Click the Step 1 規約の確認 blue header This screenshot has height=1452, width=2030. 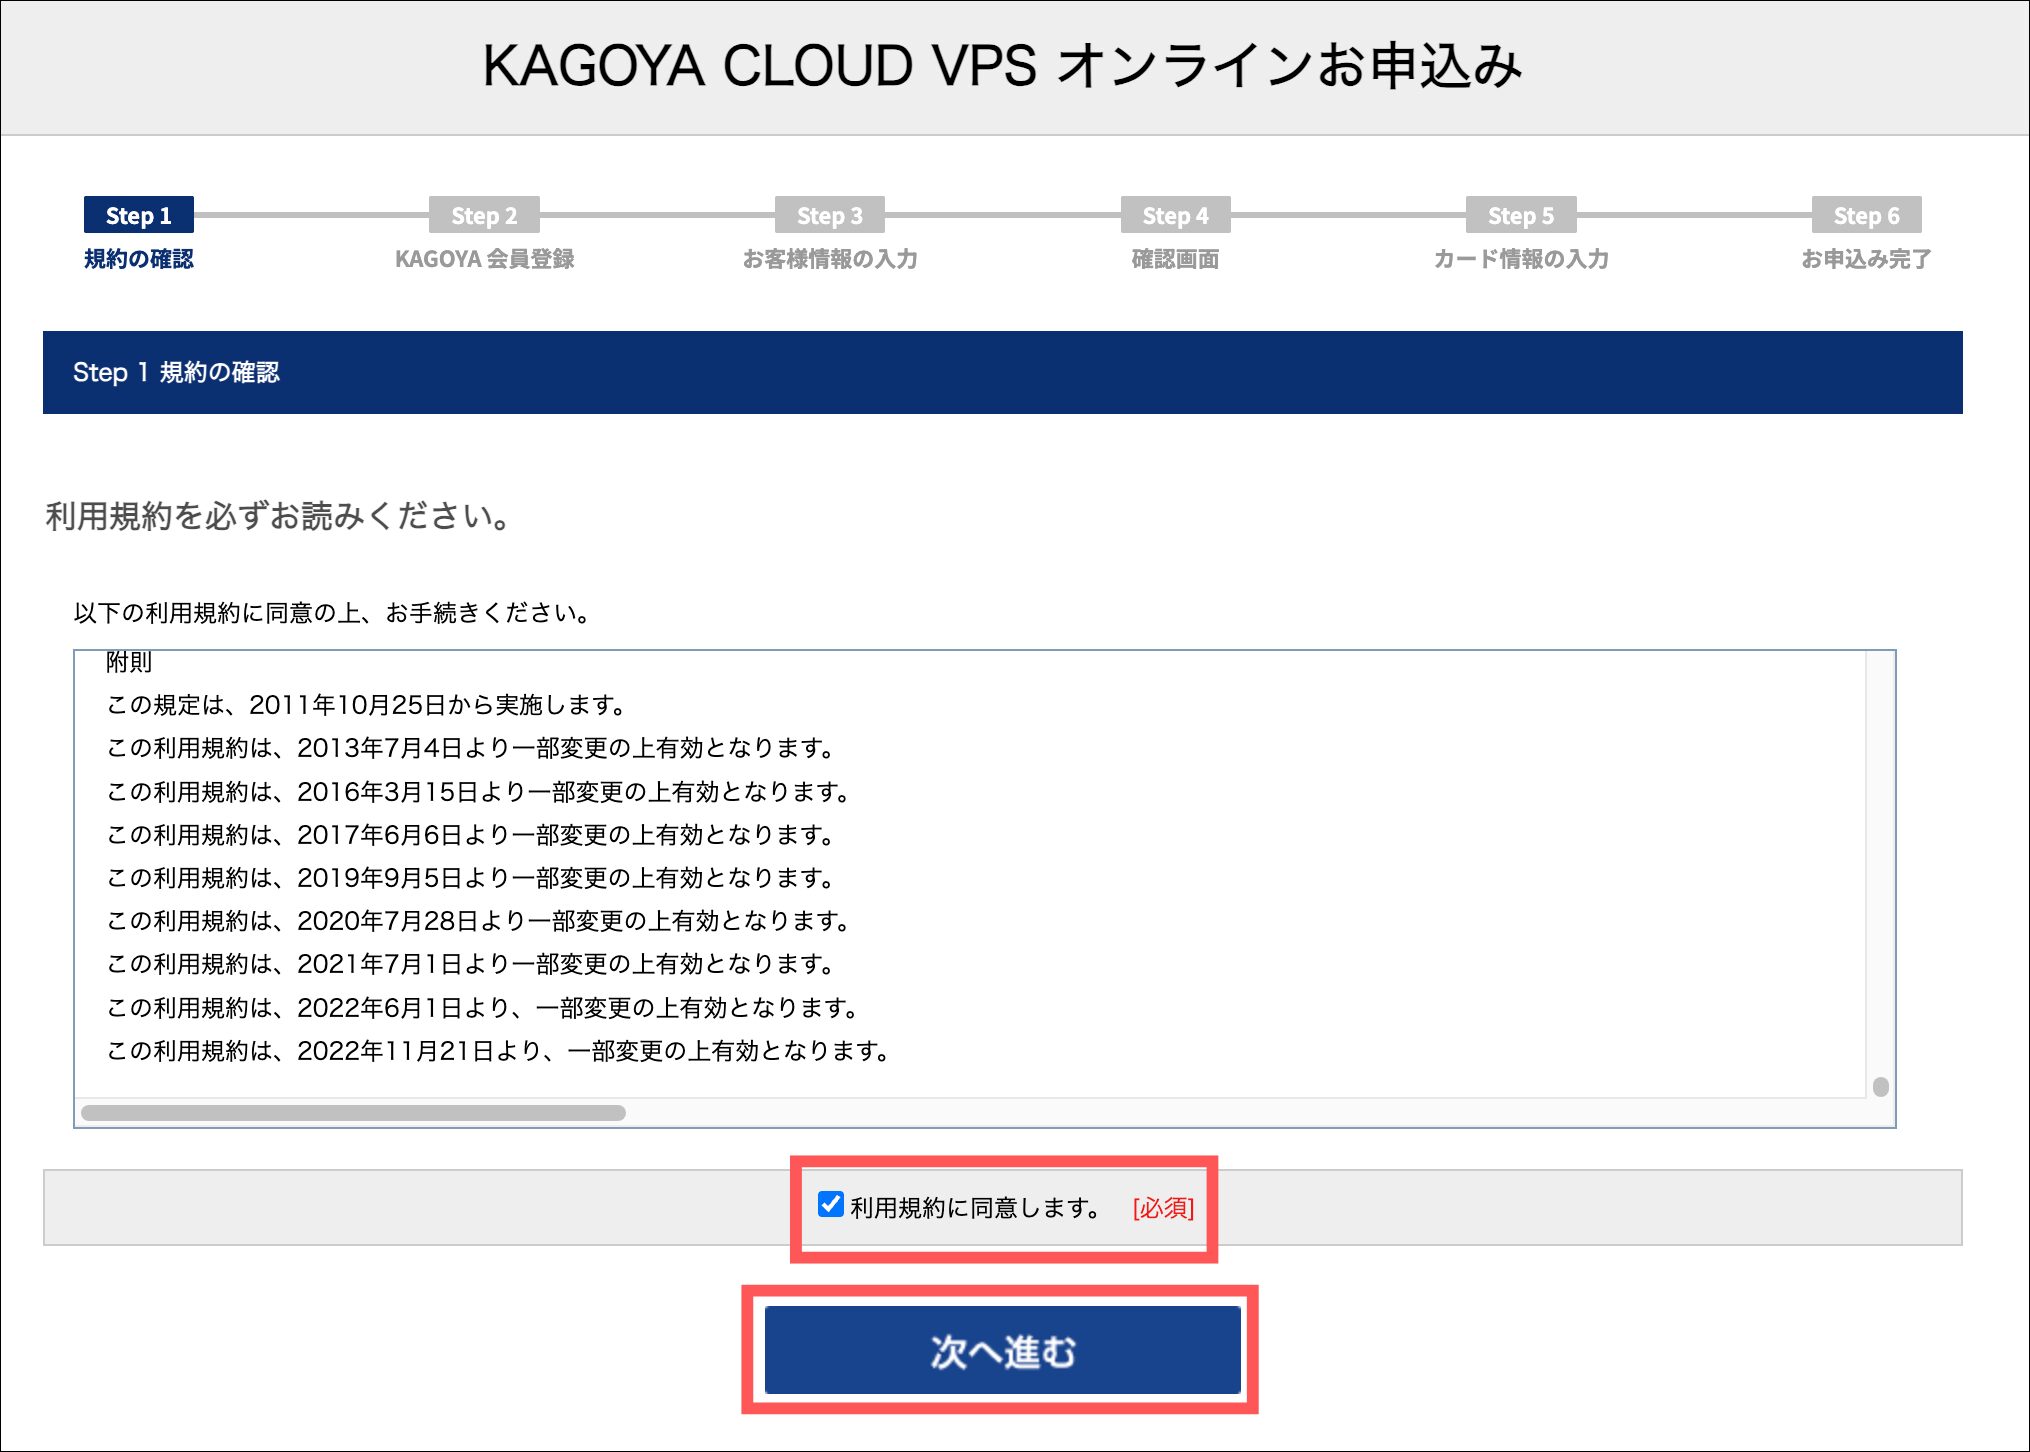pyautogui.click(x=1002, y=372)
